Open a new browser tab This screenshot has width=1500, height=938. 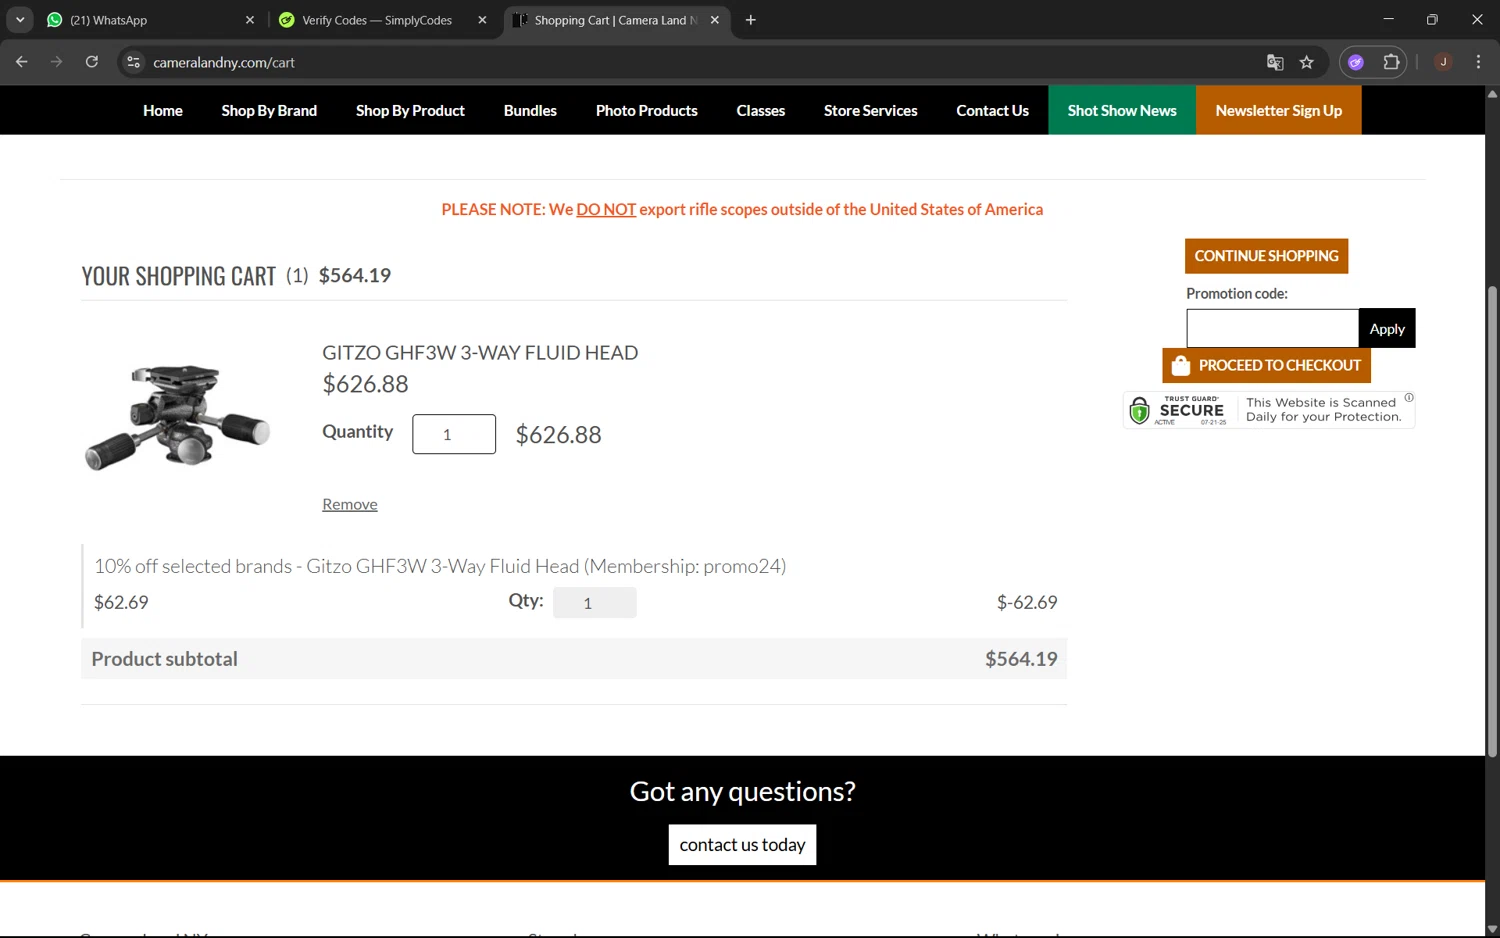pyautogui.click(x=751, y=20)
